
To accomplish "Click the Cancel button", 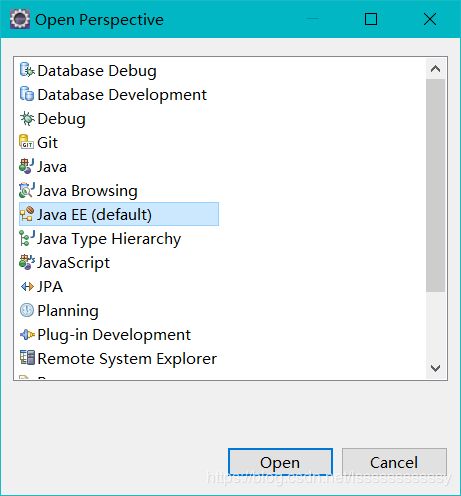I will coord(394,462).
